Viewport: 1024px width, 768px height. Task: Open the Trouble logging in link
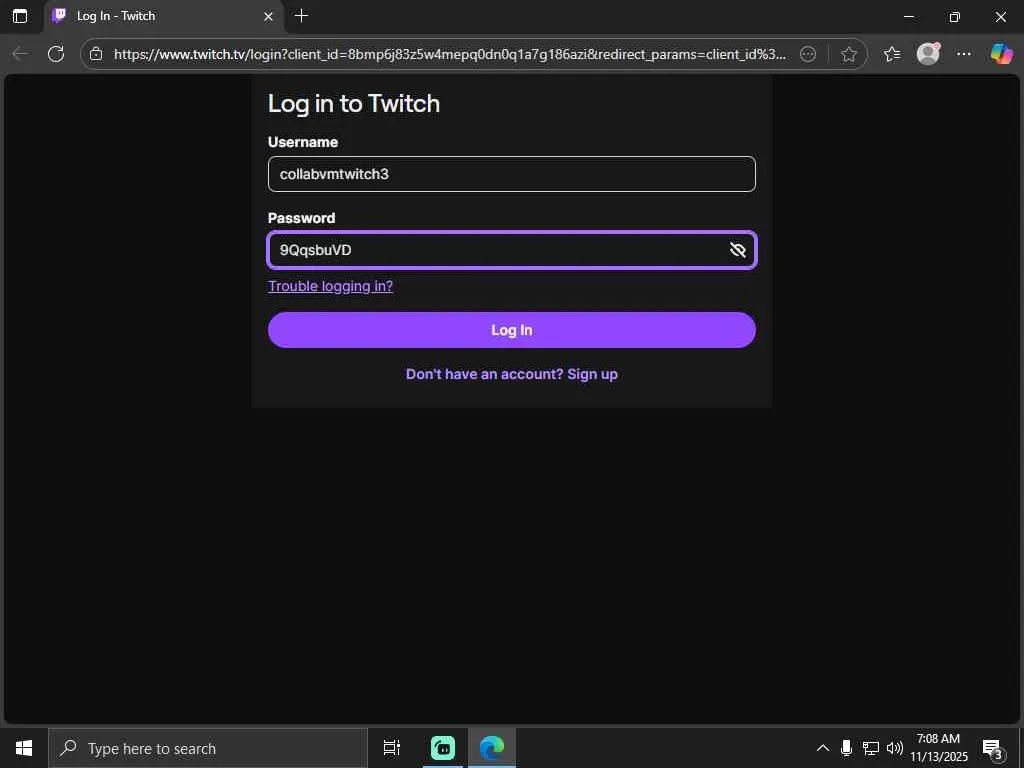tap(330, 286)
